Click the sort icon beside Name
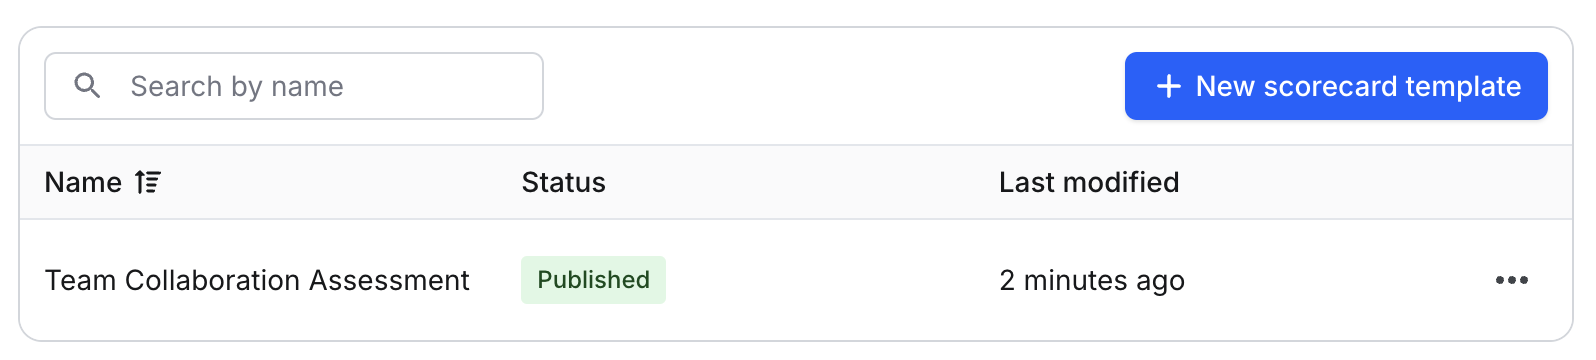Screen dimensions: 1596x360 148,182
